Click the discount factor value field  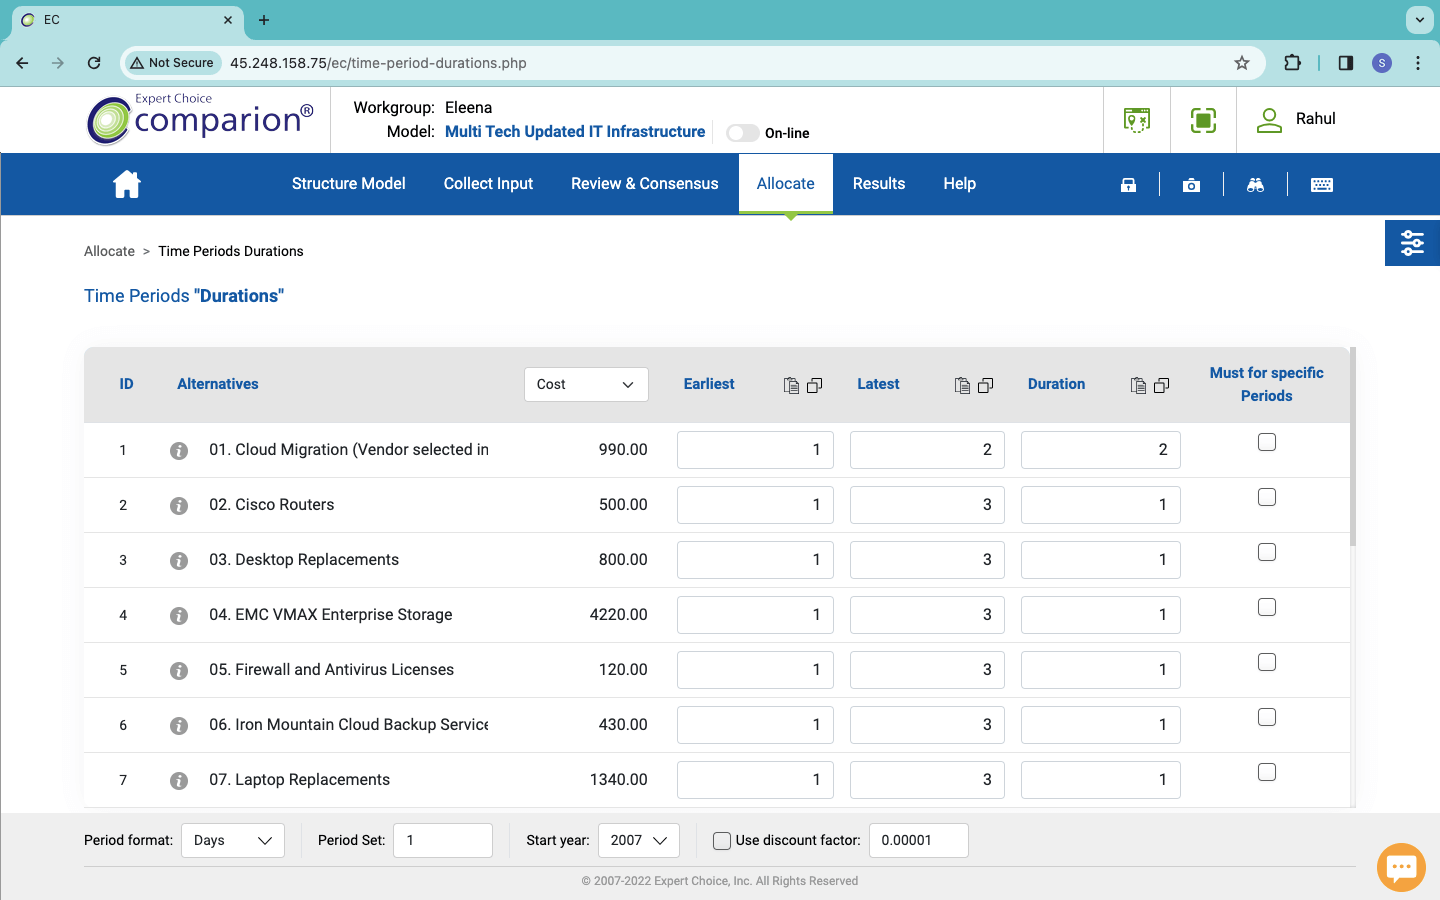tap(919, 840)
